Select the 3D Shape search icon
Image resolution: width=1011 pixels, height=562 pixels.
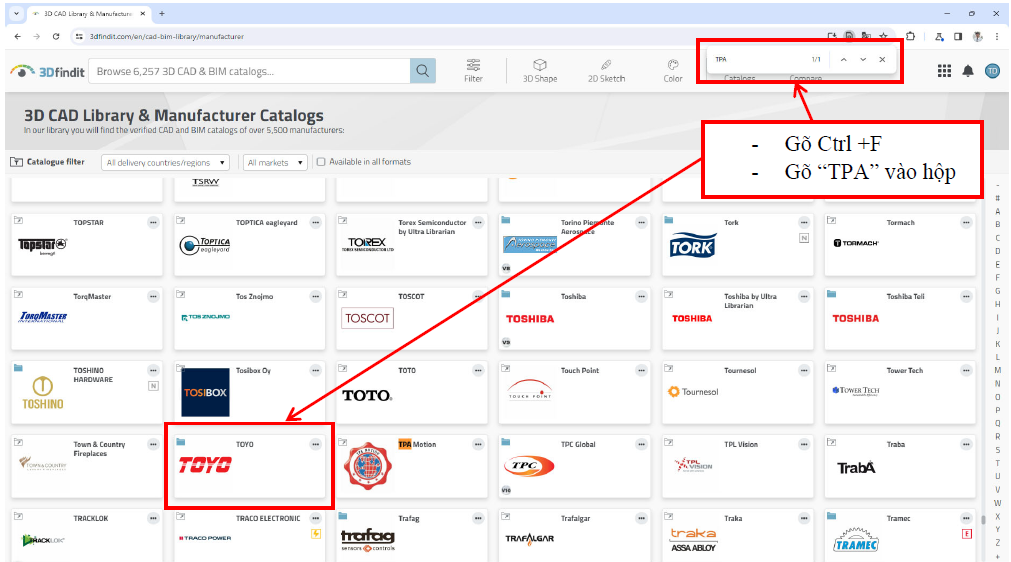point(540,70)
